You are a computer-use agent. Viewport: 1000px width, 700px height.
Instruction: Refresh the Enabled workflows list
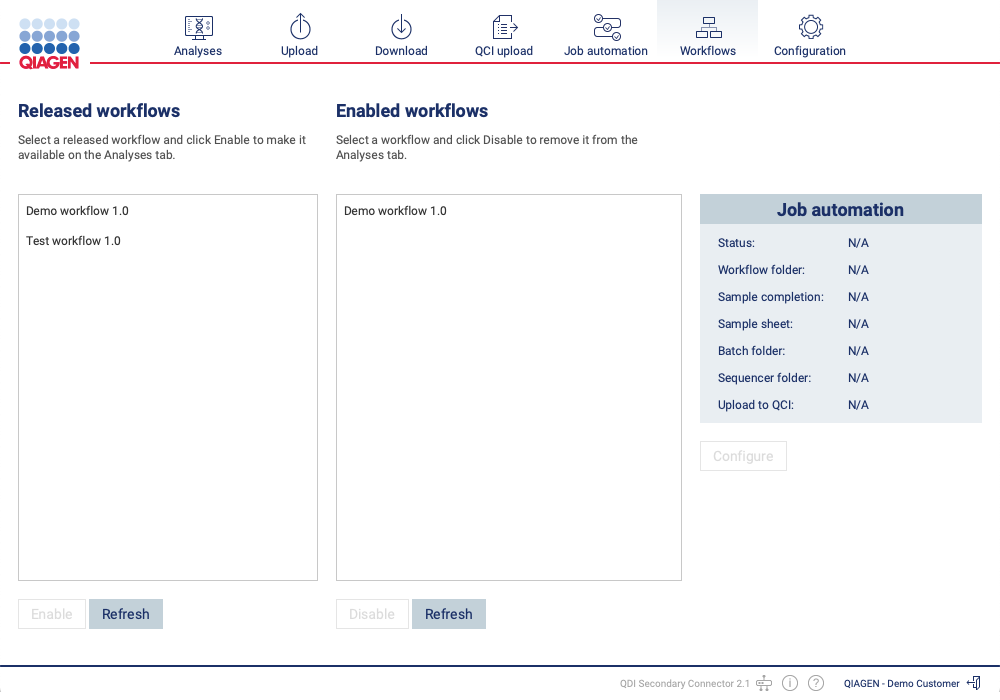[x=449, y=614]
